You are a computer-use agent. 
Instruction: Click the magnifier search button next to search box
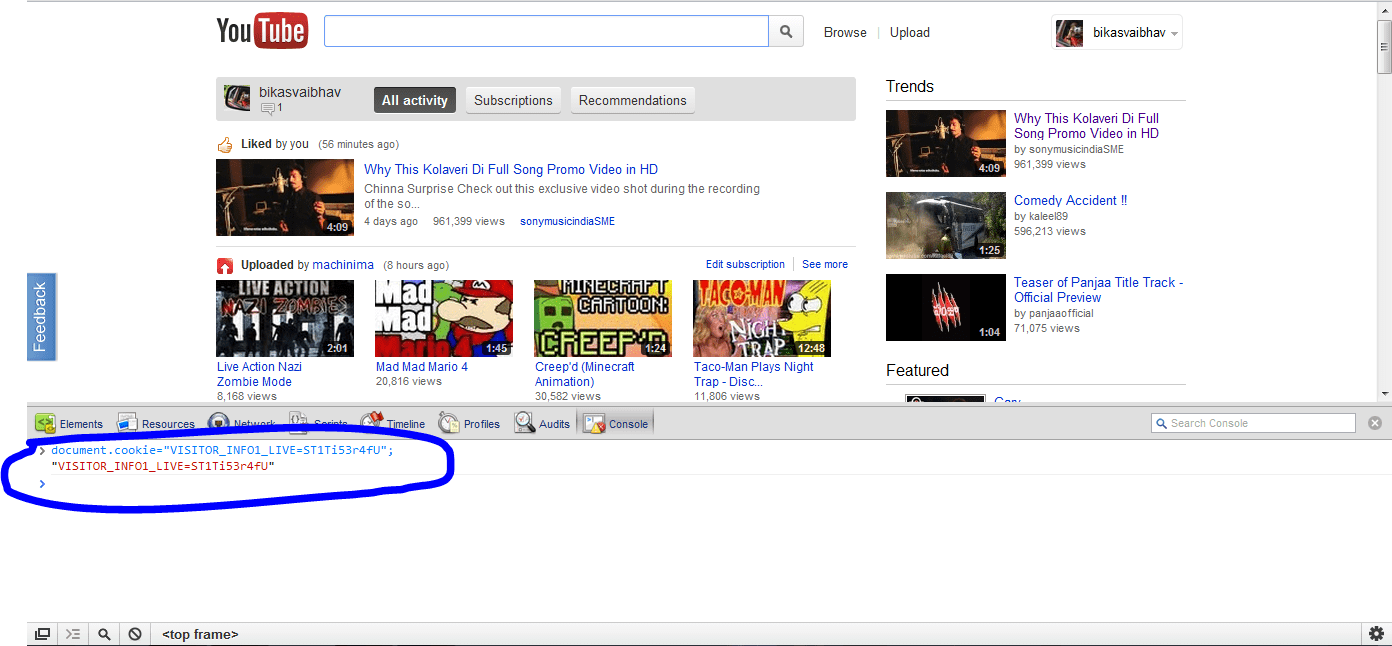tap(786, 31)
